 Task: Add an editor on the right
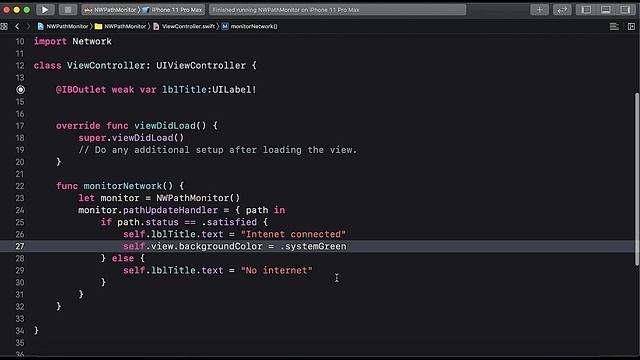tap(631, 27)
